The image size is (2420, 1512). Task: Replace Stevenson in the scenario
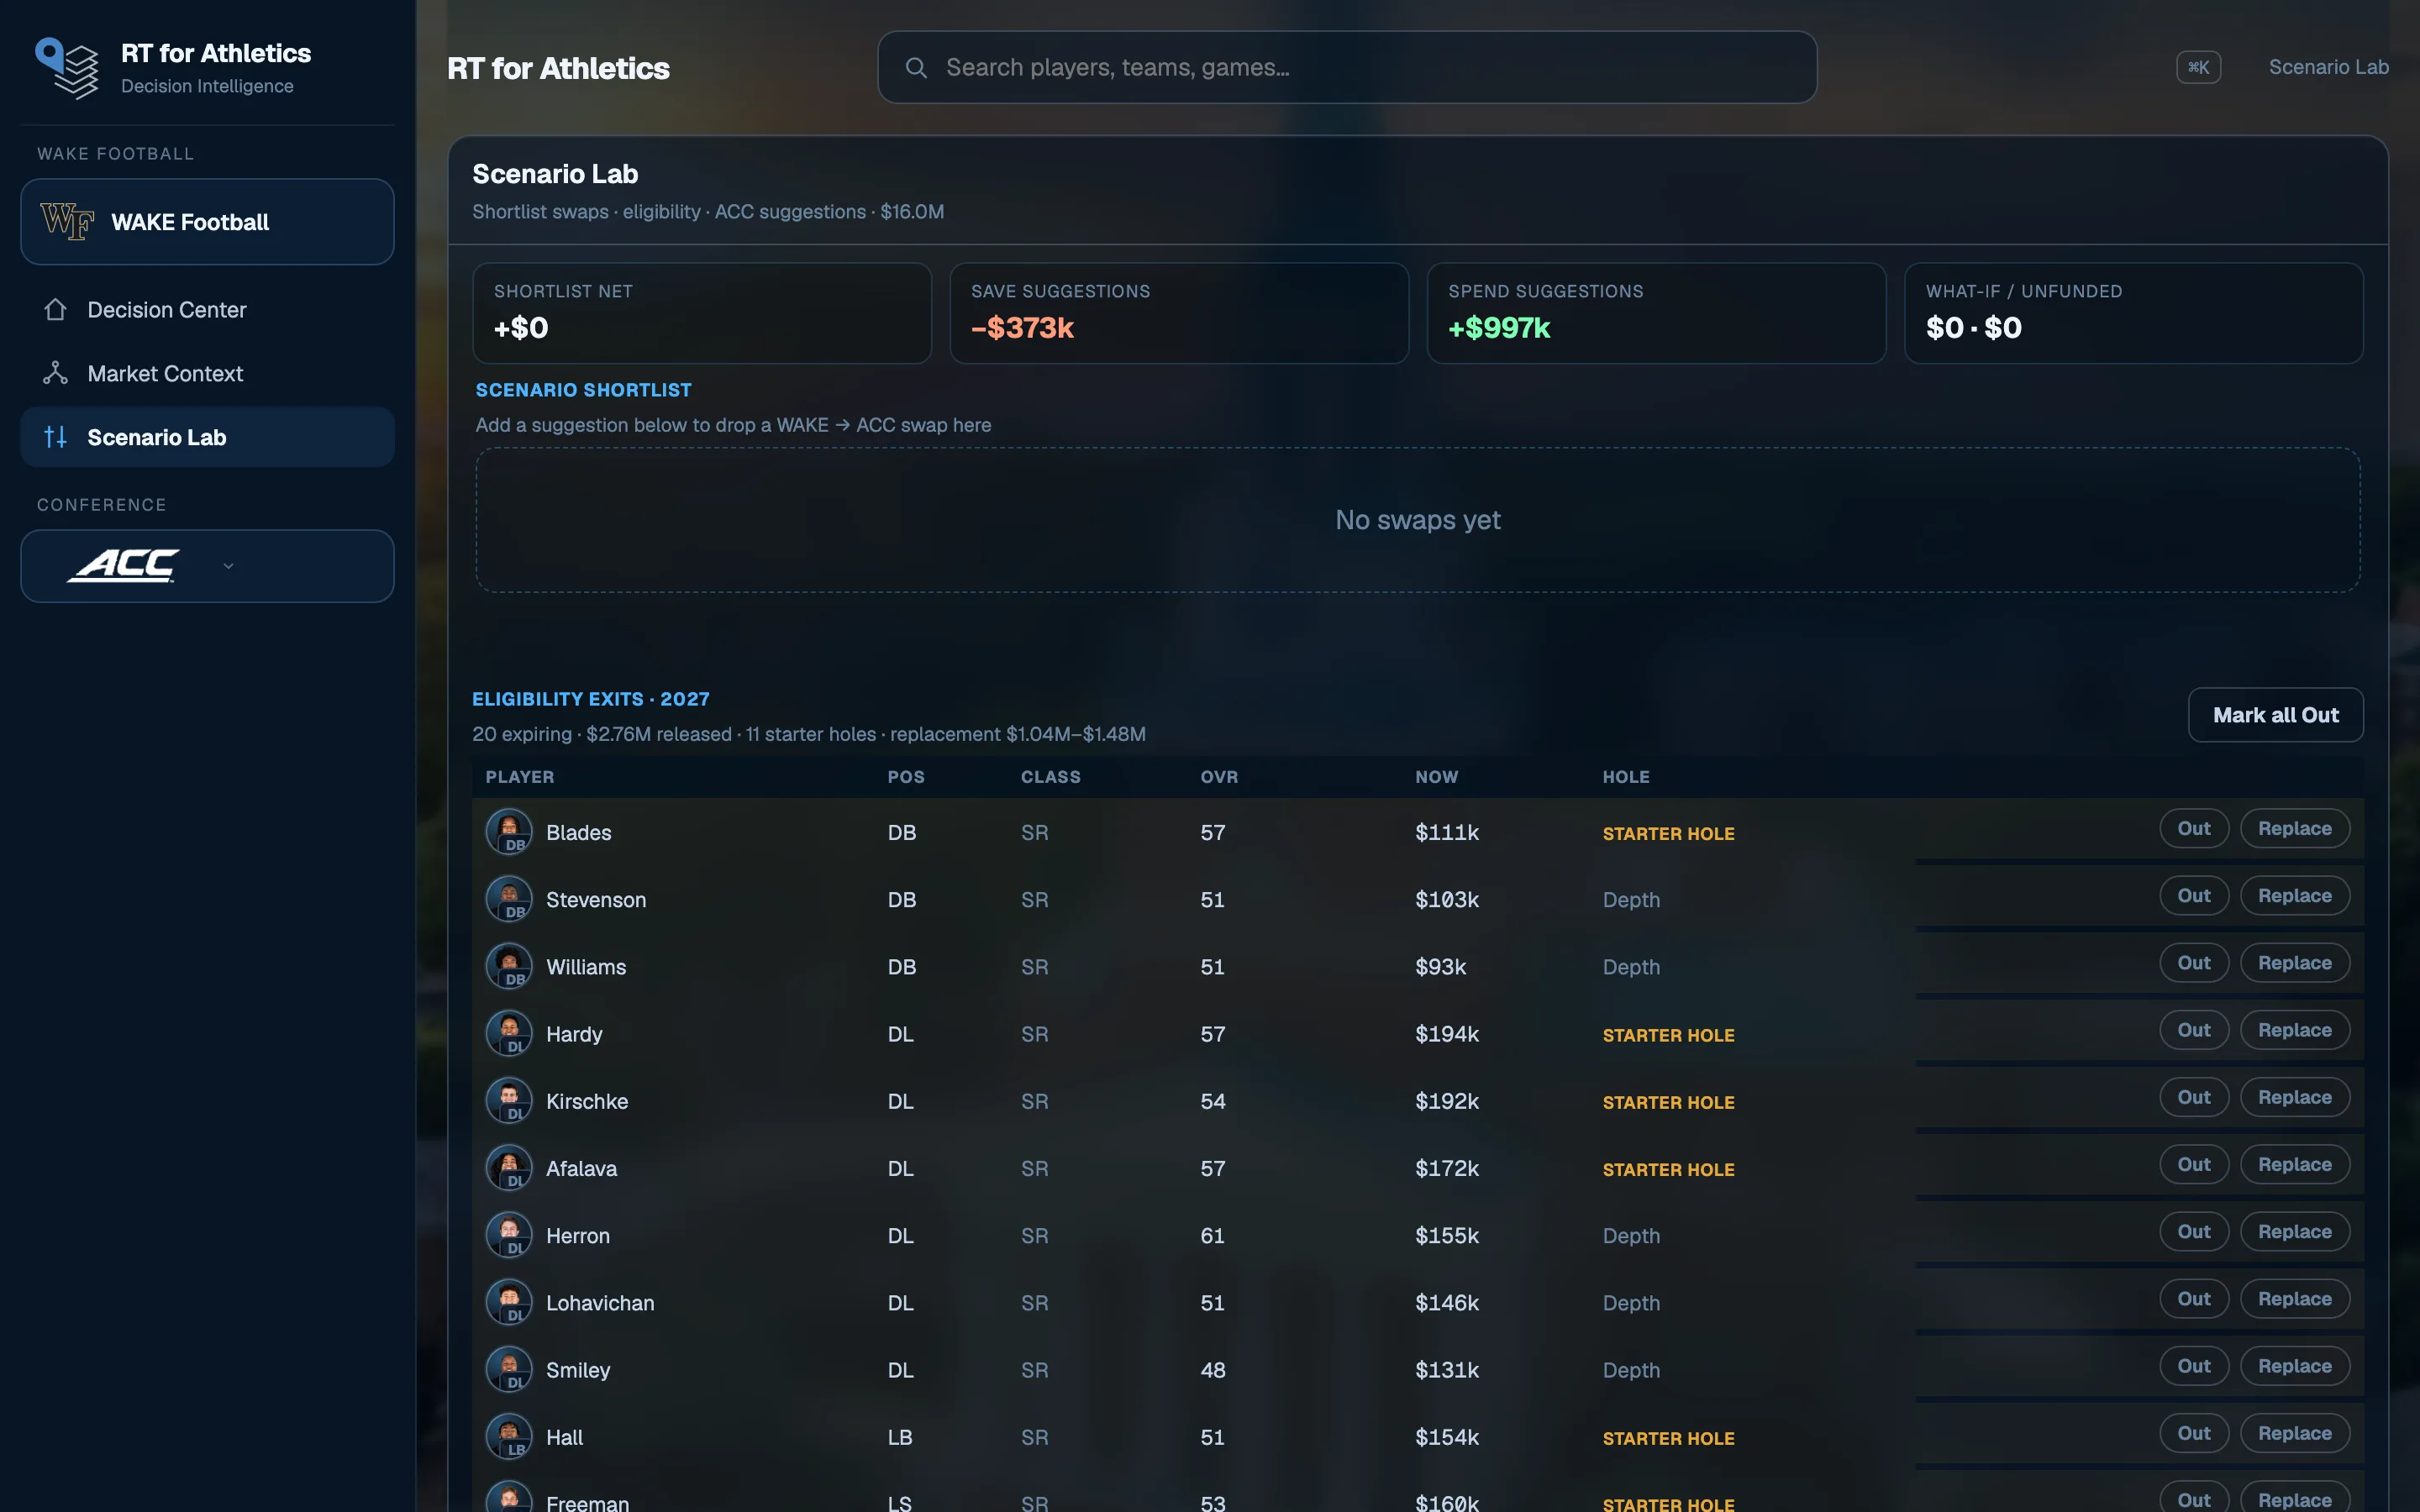click(x=2294, y=895)
